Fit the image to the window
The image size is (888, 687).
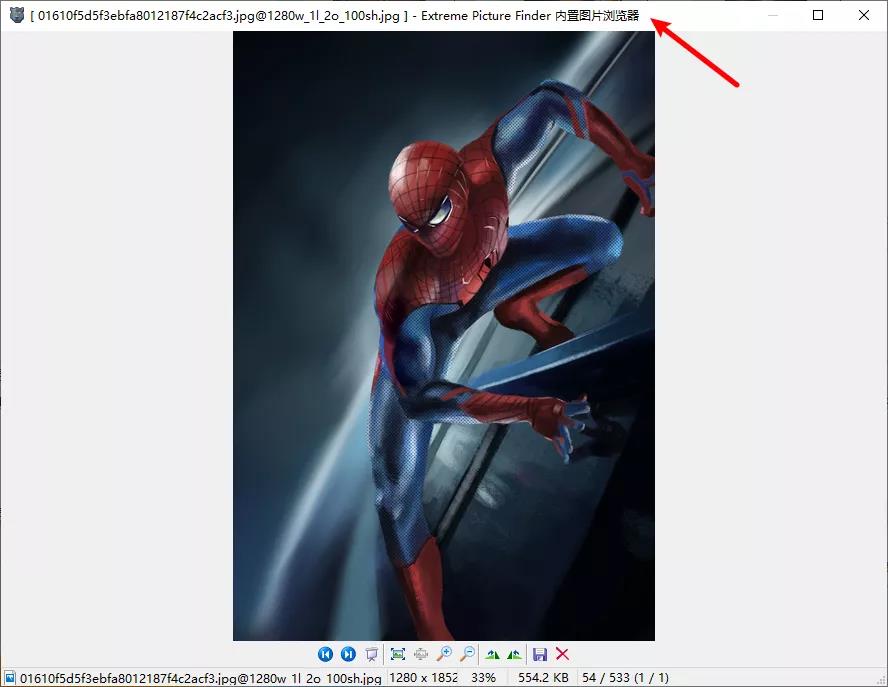point(398,654)
